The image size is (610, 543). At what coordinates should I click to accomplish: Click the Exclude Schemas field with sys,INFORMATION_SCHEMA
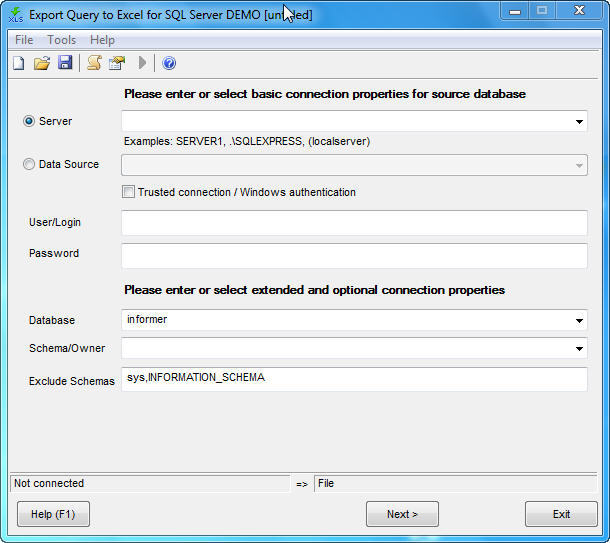pos(354,379)
